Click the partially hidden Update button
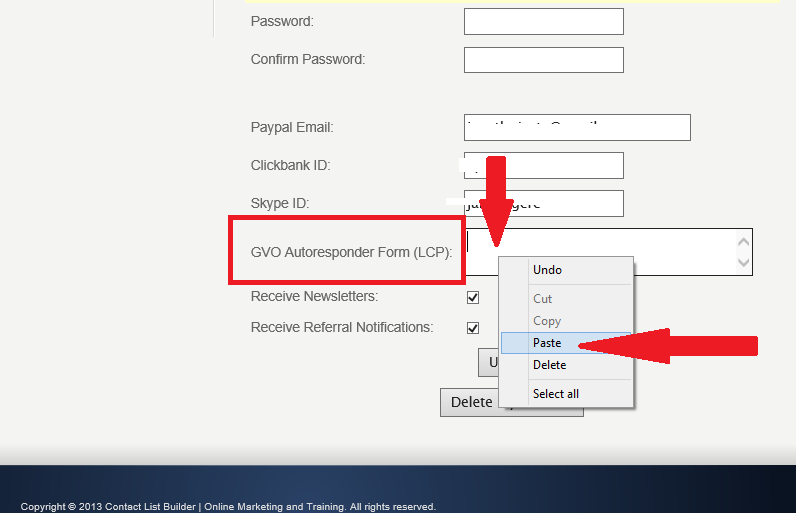The height and width of the screenshot is (513, 796). (488, 362)
